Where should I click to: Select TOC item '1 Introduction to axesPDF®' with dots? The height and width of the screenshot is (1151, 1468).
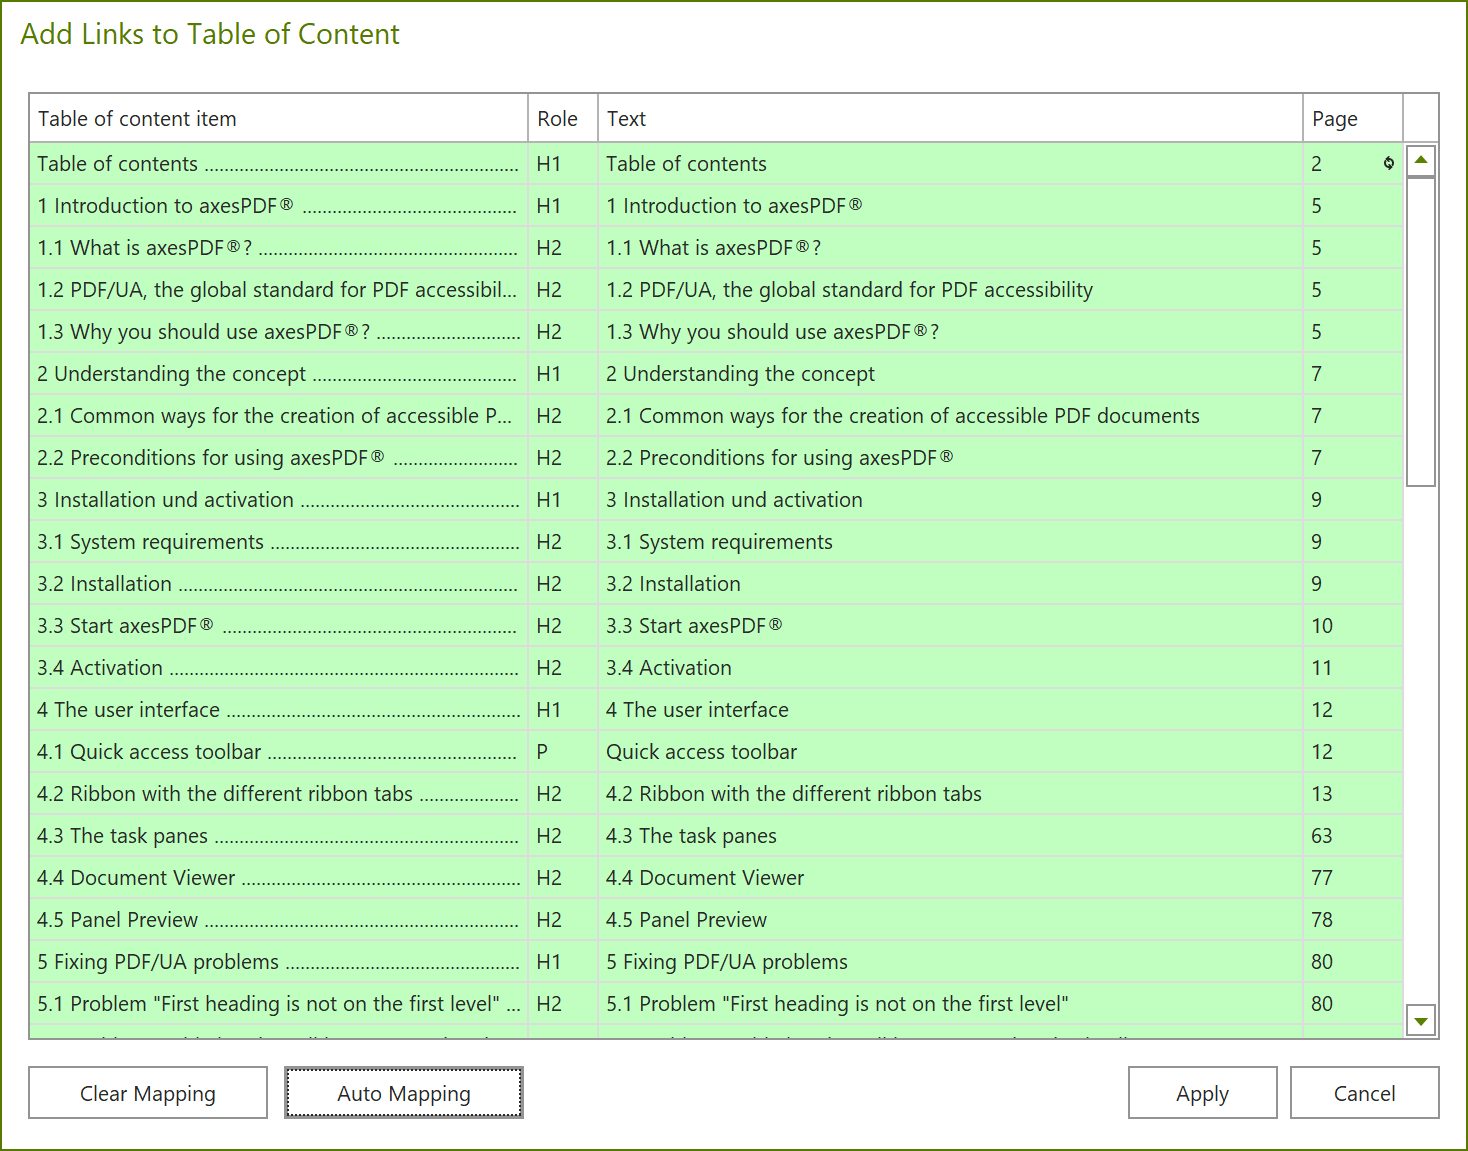click(279, 206)
